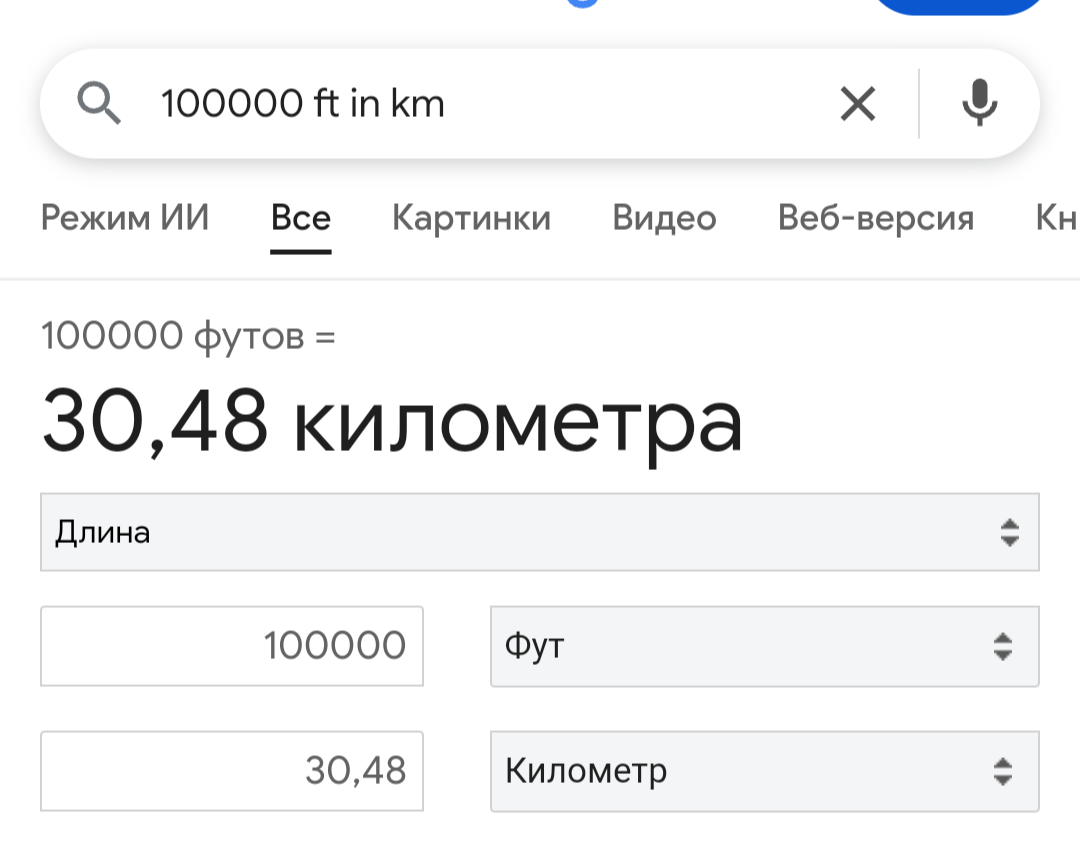Click the magnifying glass search icon
The width and height of the screenshot is (1080, 844).
click(99, 103)
